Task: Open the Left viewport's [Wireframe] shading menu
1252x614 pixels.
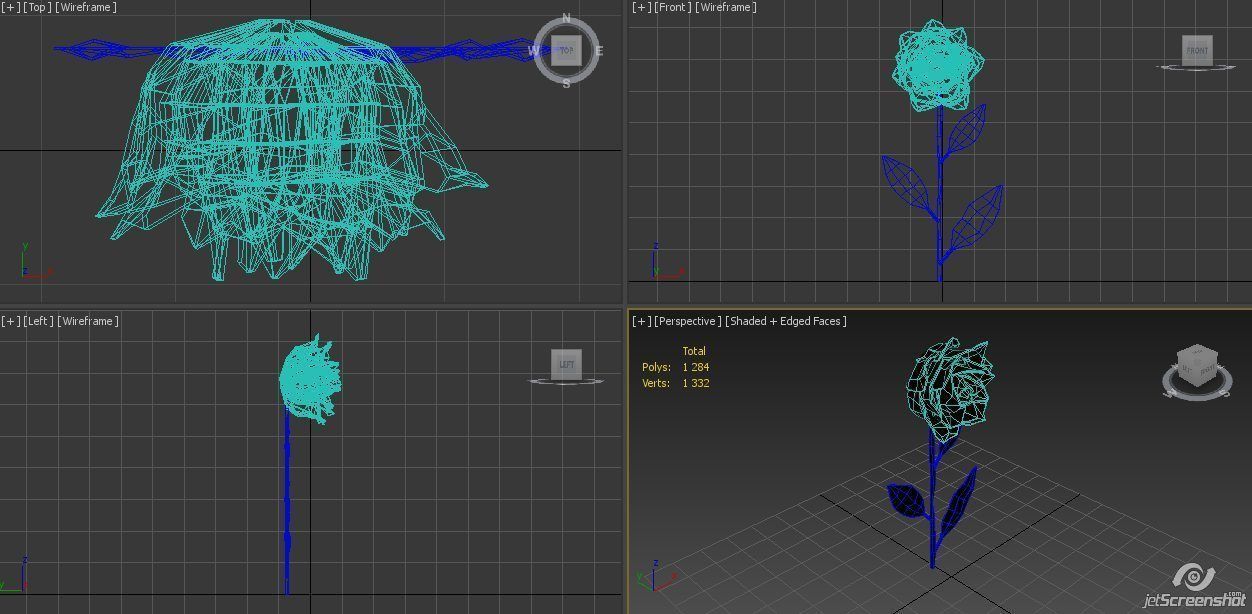Action: click(88, 321)
